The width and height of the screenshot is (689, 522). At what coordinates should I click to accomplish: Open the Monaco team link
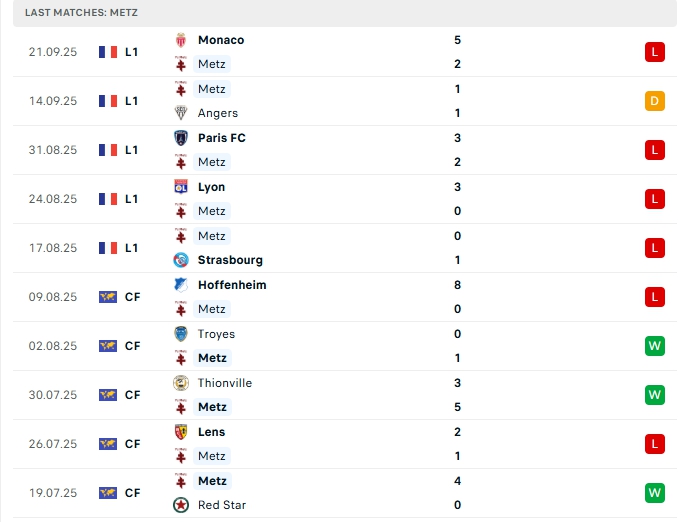tap(221, 40)
